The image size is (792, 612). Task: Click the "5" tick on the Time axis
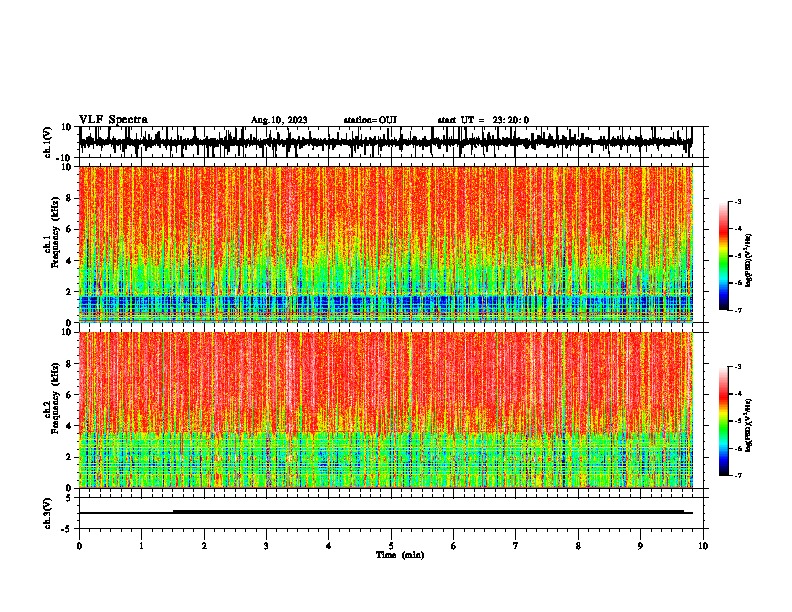point(391,546)
